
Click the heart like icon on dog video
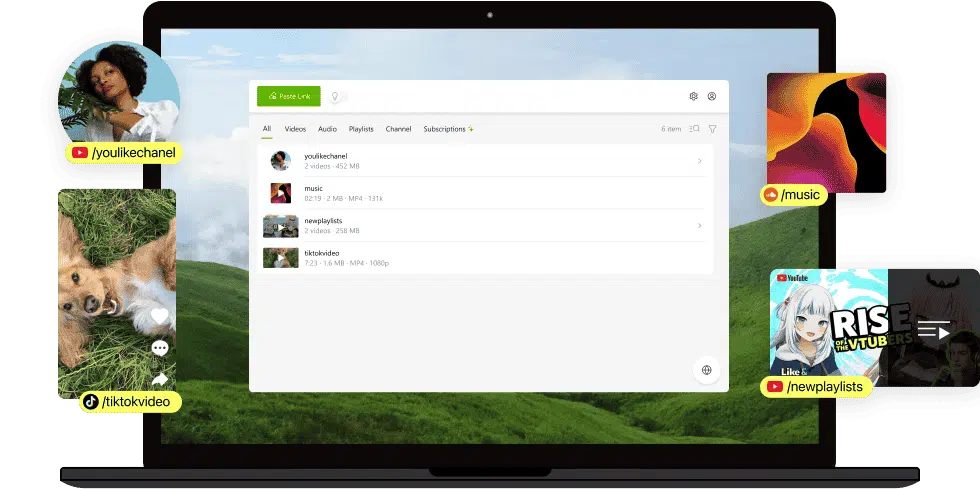(x=160, y=316)
